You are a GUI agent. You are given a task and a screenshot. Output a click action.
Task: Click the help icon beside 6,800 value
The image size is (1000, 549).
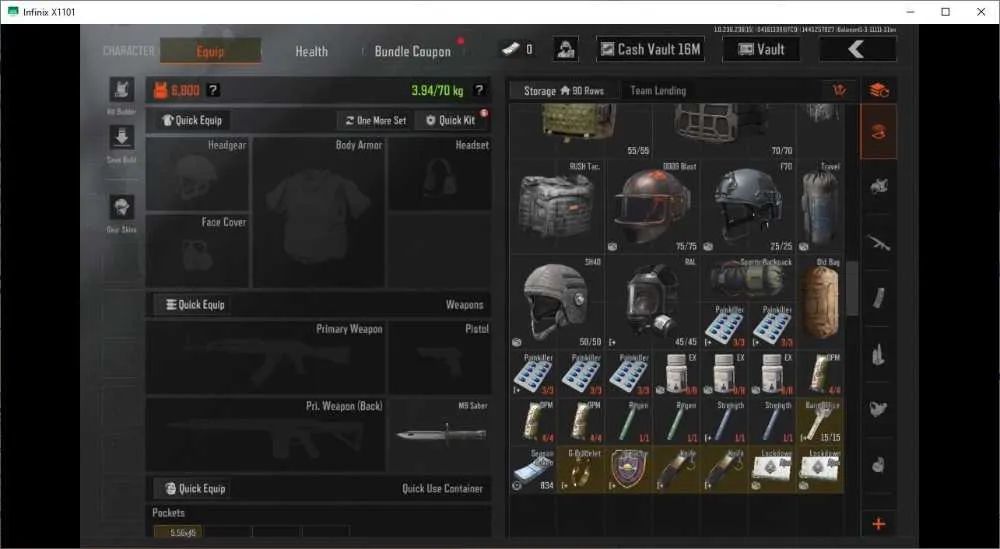[214, 91]
